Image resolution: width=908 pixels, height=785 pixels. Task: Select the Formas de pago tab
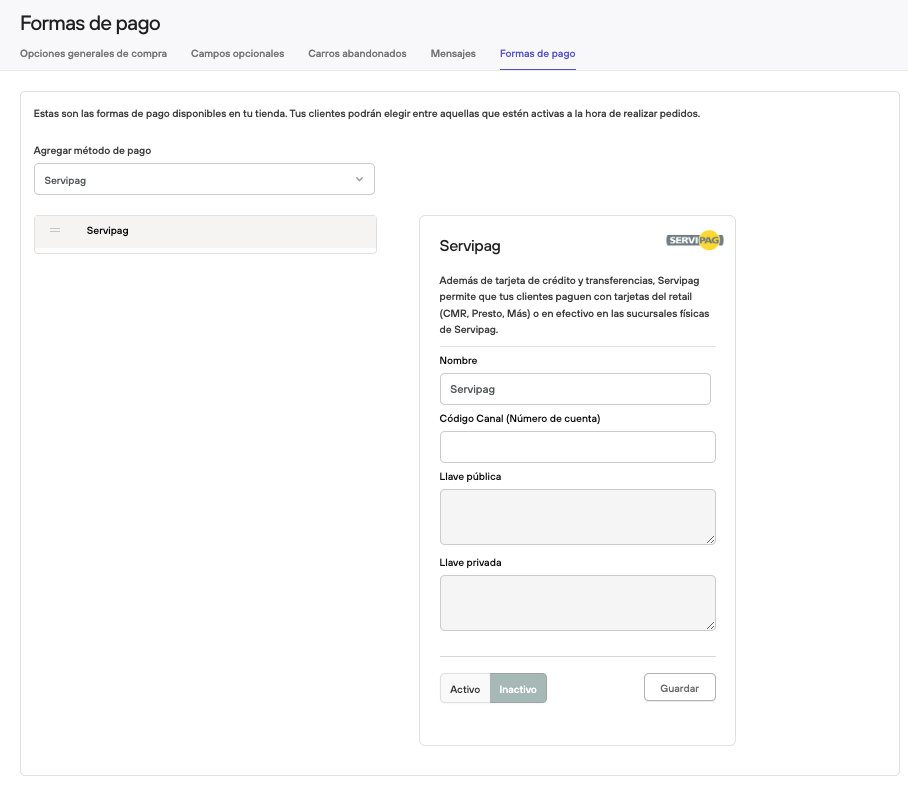click(537, 54)
